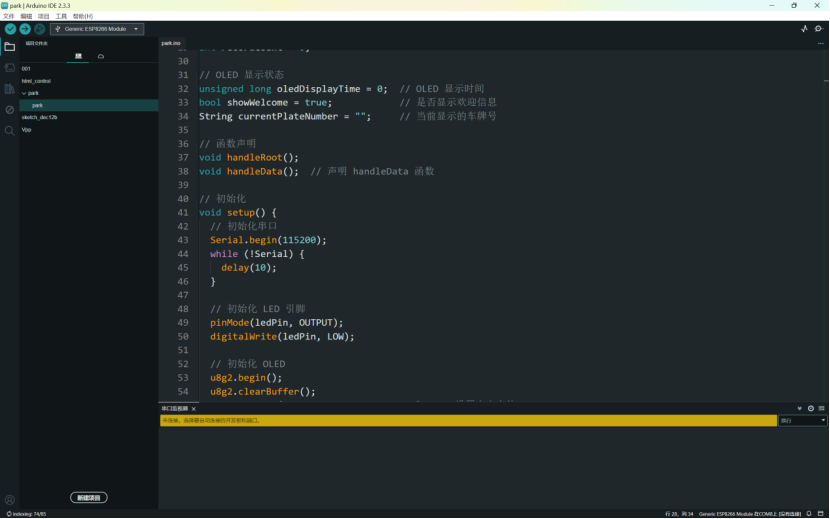The image size is (830, 519).
Task: Restore down the Arduino IDE window
Action: 794,5
